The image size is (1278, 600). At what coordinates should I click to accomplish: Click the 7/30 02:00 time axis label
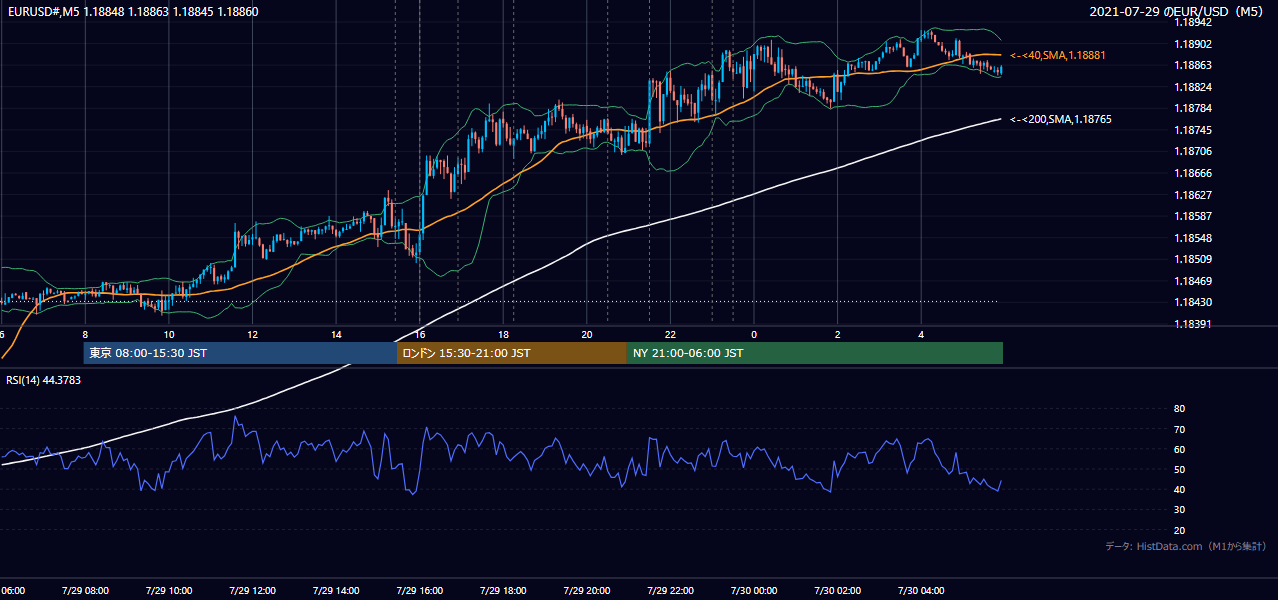(837, 590)
